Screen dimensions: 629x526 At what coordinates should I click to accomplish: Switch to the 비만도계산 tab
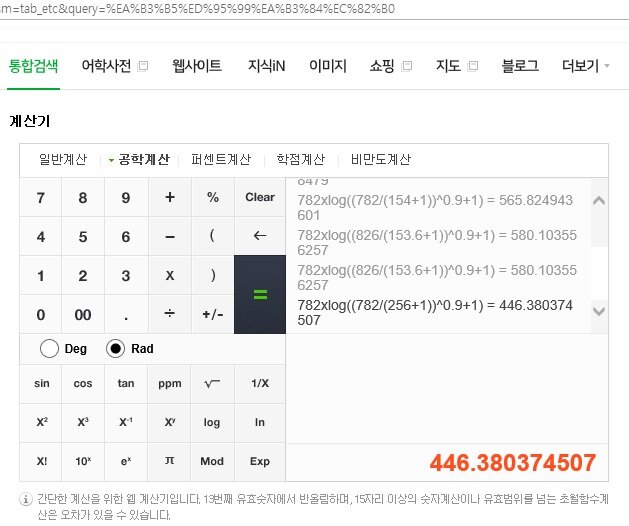(381, 160)
